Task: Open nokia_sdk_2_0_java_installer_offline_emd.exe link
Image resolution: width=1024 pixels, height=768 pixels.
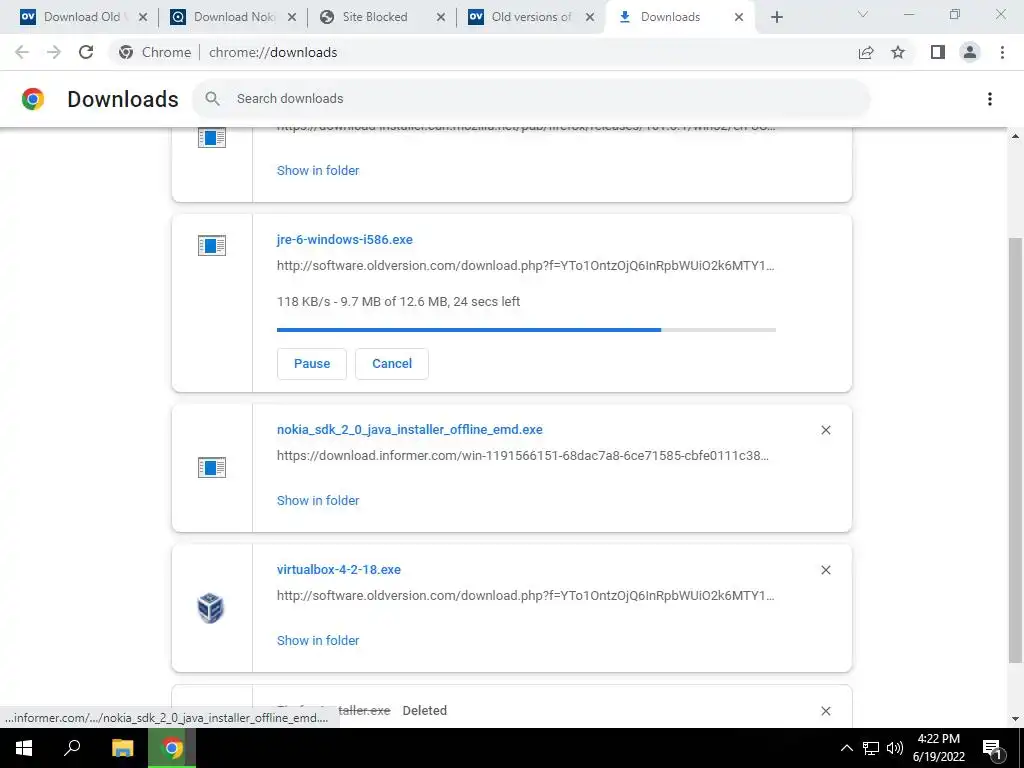Action: click(x=409, y=430)
